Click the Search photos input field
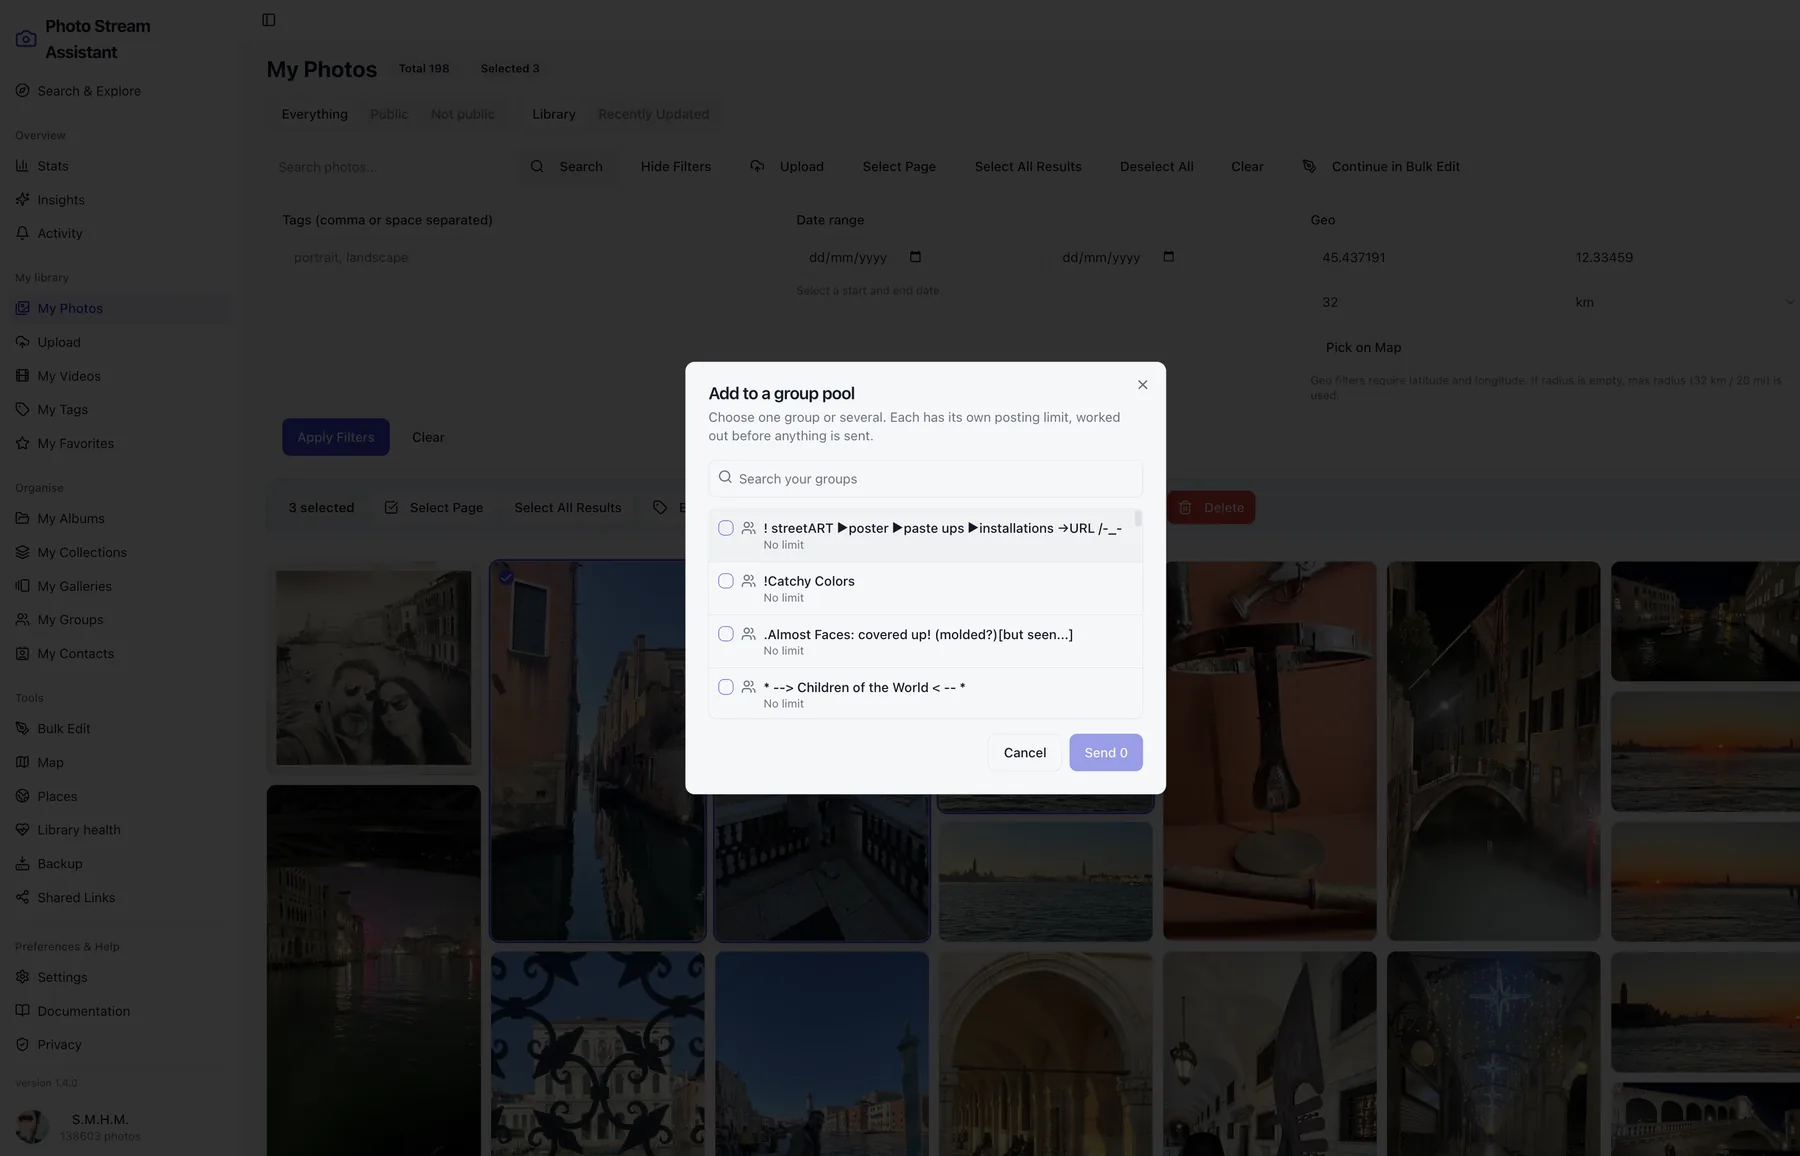The width and height of the screenshot is (1800, 1156). [390, 167]
